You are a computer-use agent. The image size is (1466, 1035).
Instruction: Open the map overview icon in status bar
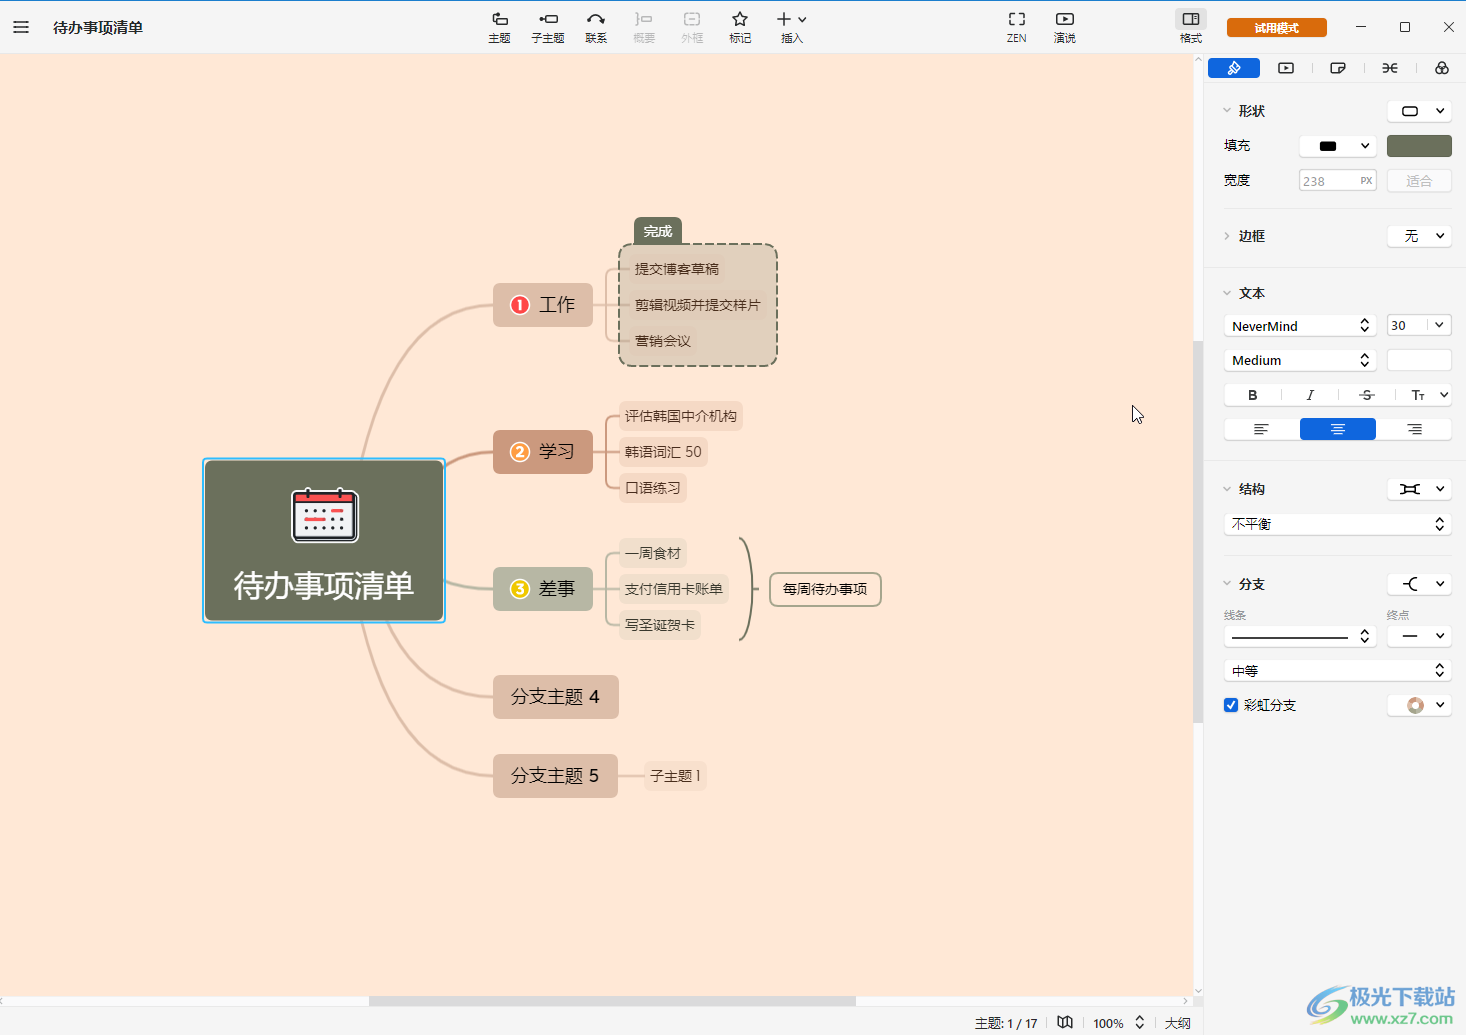(x=1065, y=1022)
